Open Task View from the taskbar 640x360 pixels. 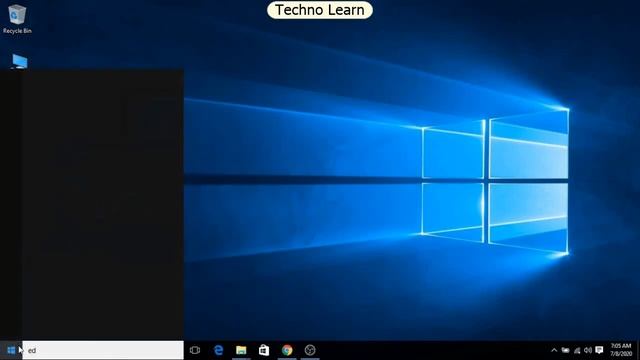(x=195, y=350)
